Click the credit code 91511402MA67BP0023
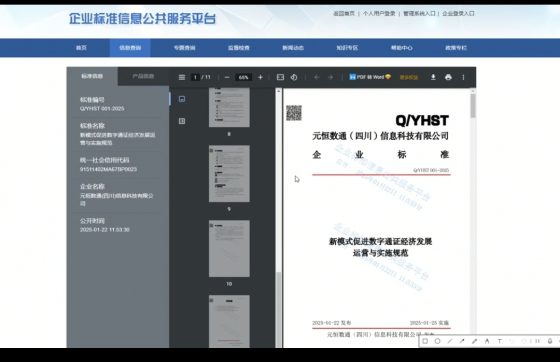Viewport: 560px width, 362px height. 108,169
